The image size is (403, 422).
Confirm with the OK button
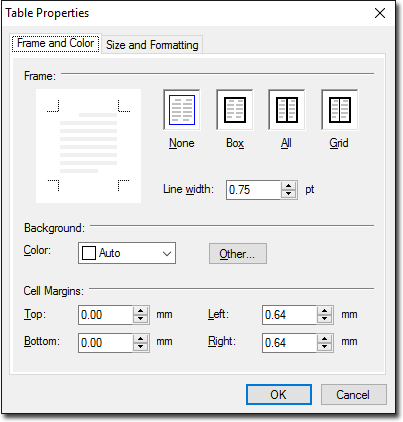(279, 395)
